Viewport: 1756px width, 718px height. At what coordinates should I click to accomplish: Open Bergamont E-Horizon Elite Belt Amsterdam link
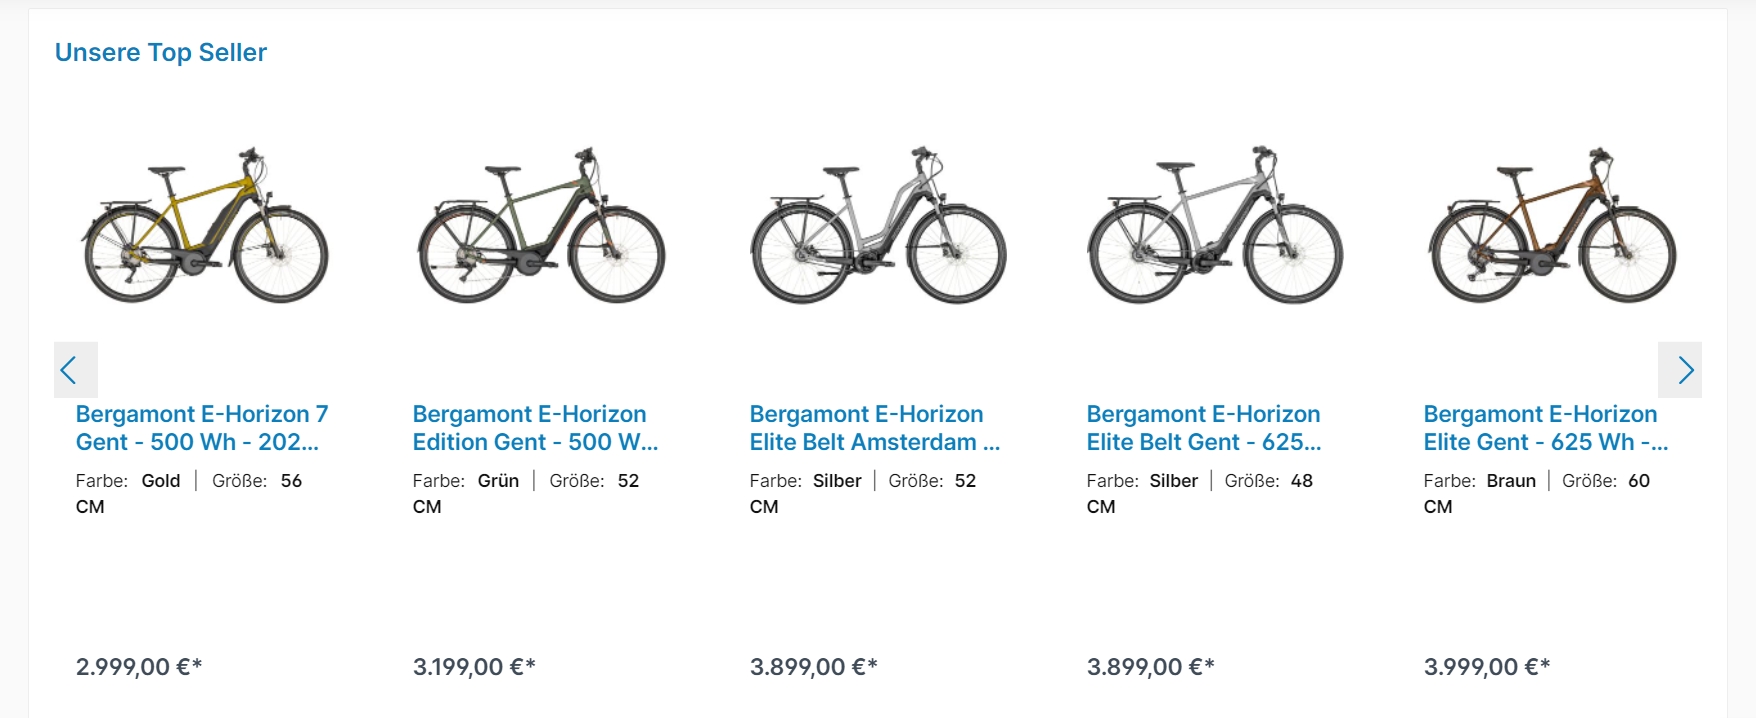[874, 428]
